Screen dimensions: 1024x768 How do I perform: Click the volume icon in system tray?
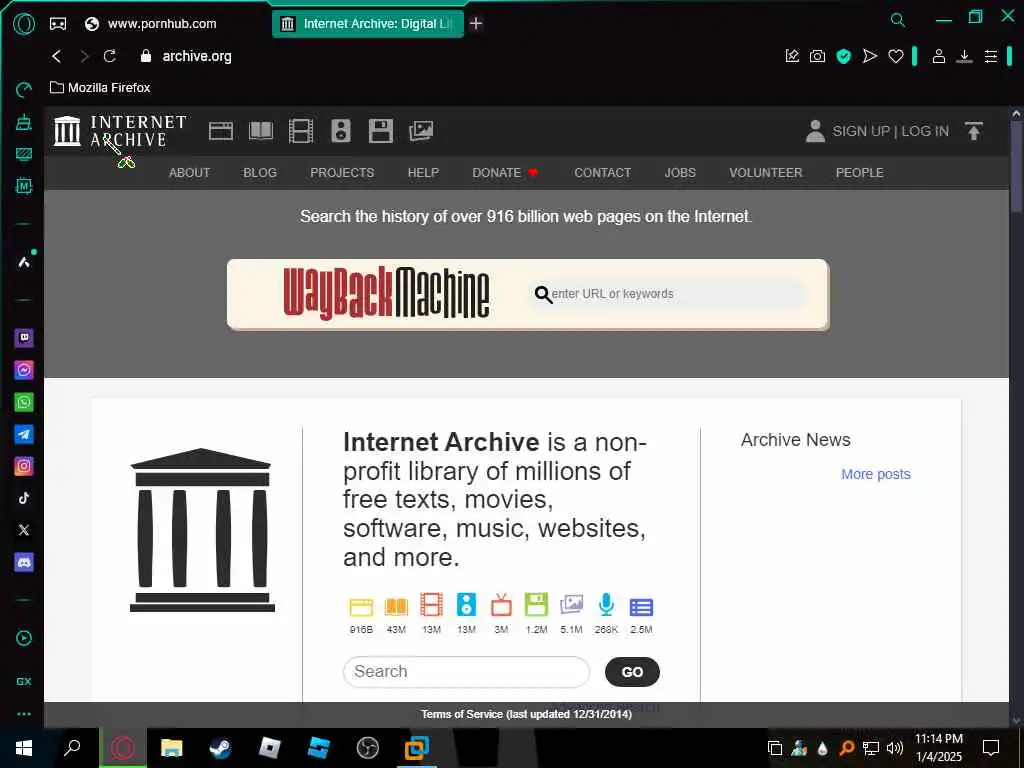click(895, 748)
